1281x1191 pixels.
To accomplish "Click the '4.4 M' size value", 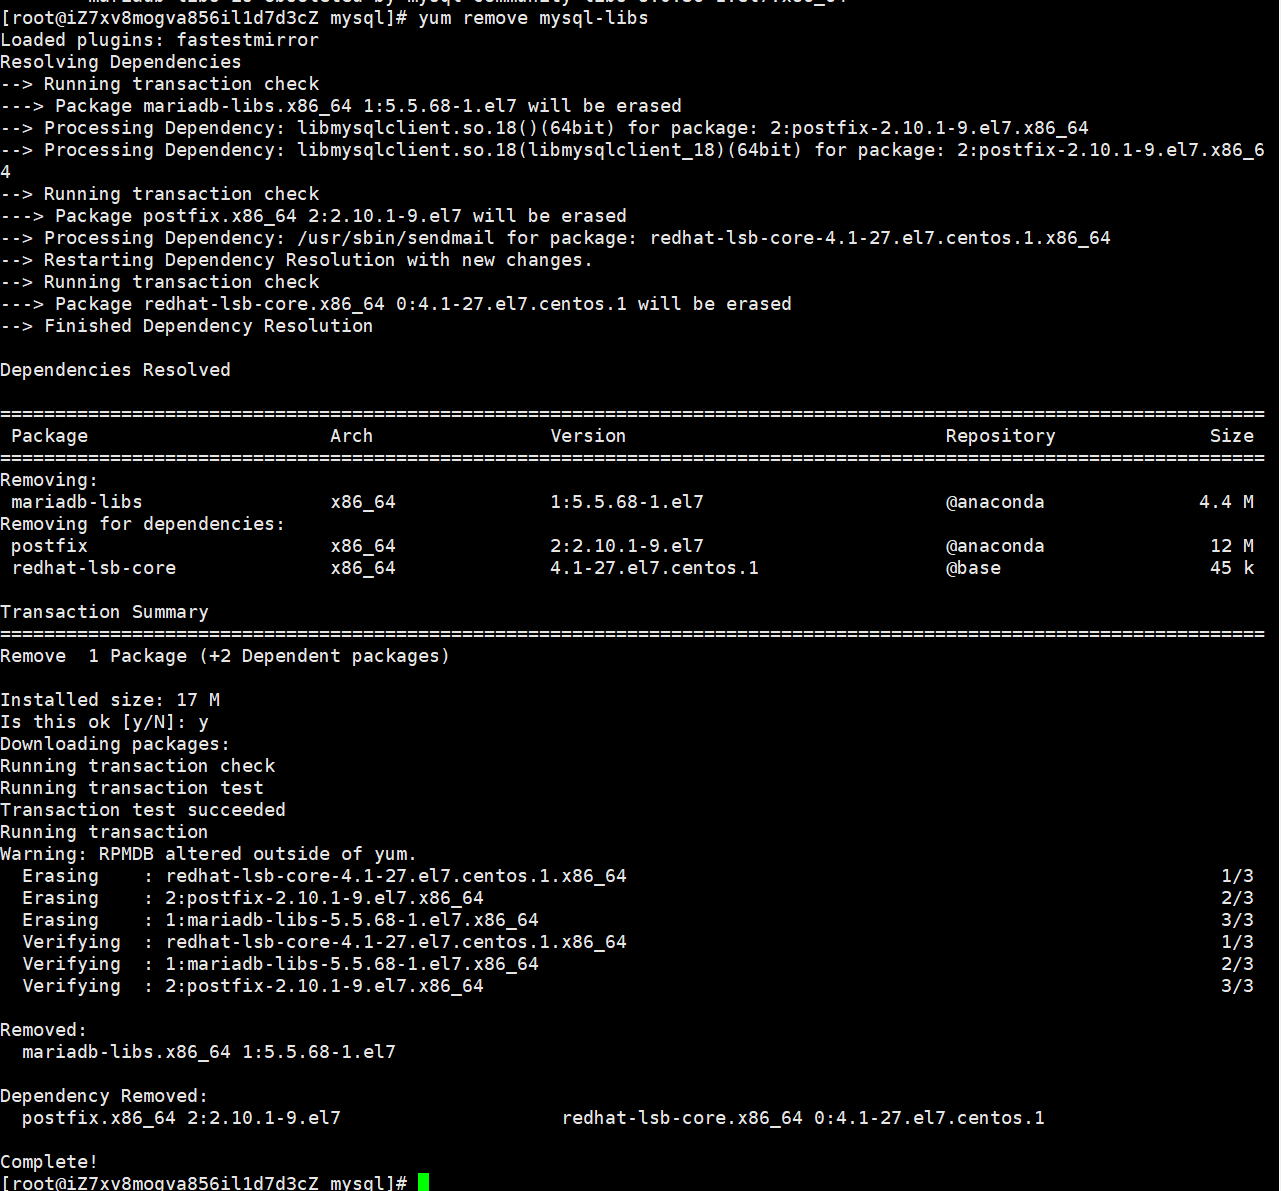I will point(1226,502).
